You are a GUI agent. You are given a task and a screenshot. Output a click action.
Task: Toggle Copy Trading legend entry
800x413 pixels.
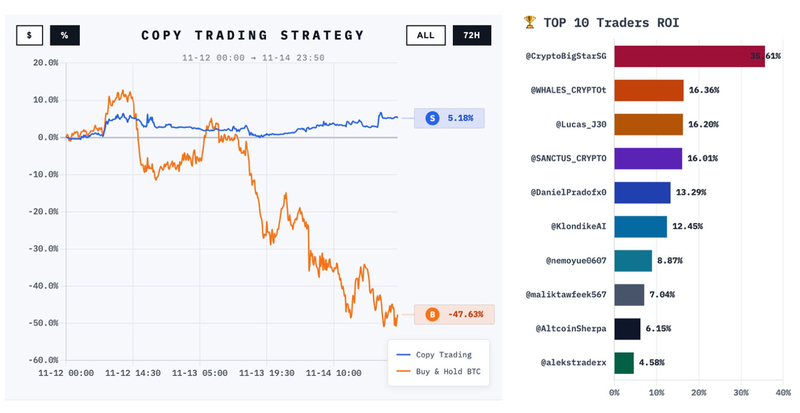(435, 354)
